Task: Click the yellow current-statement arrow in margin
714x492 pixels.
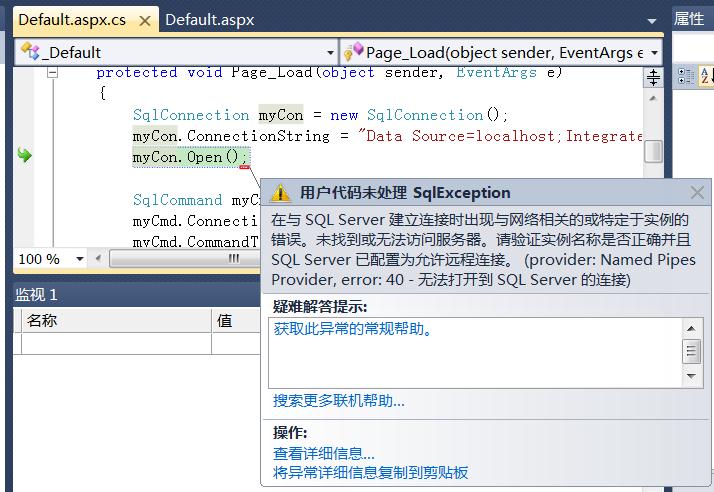Action: point(25,156)
